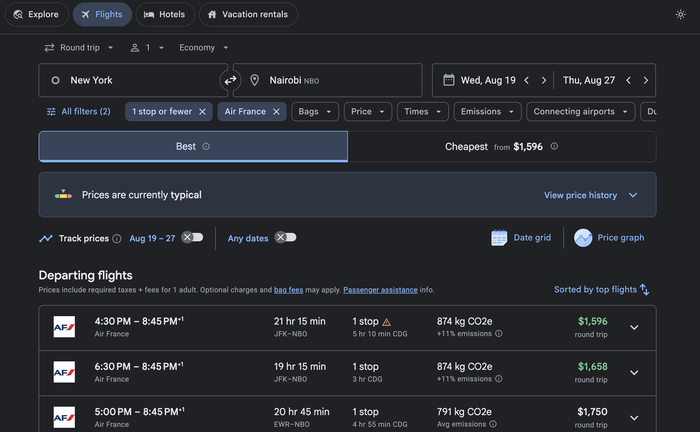Toggle price tracking for Any dates
Viewport: 700px width, 432px height.
tap(286, 237)
